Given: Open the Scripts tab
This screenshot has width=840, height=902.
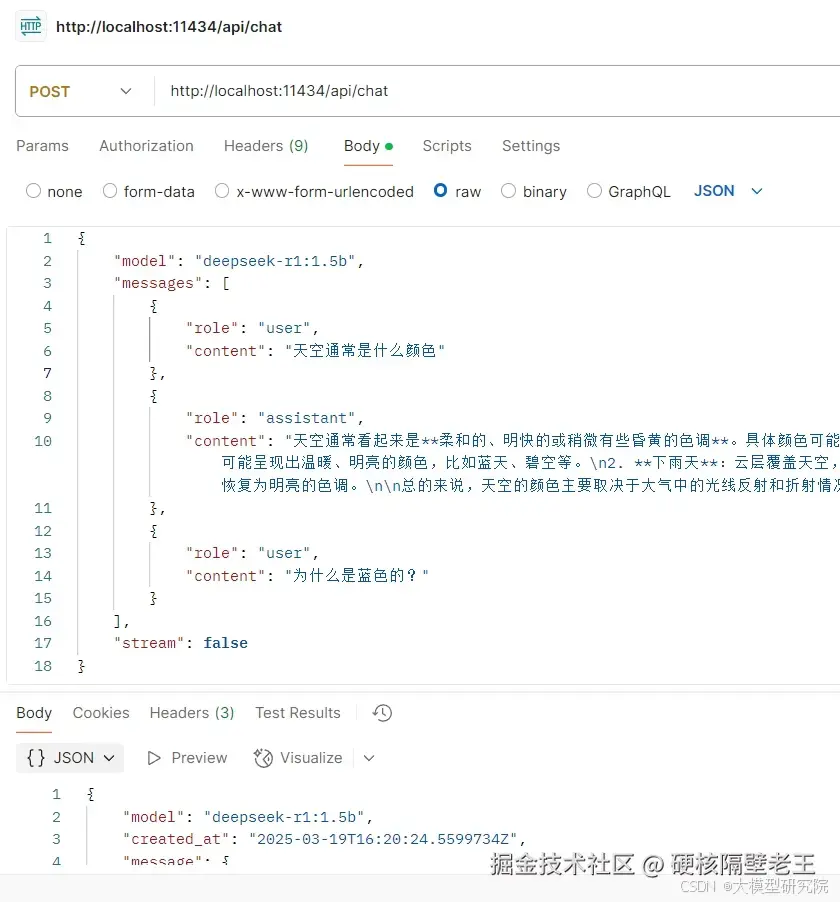Looking at the screenshot, I should 447,146.
